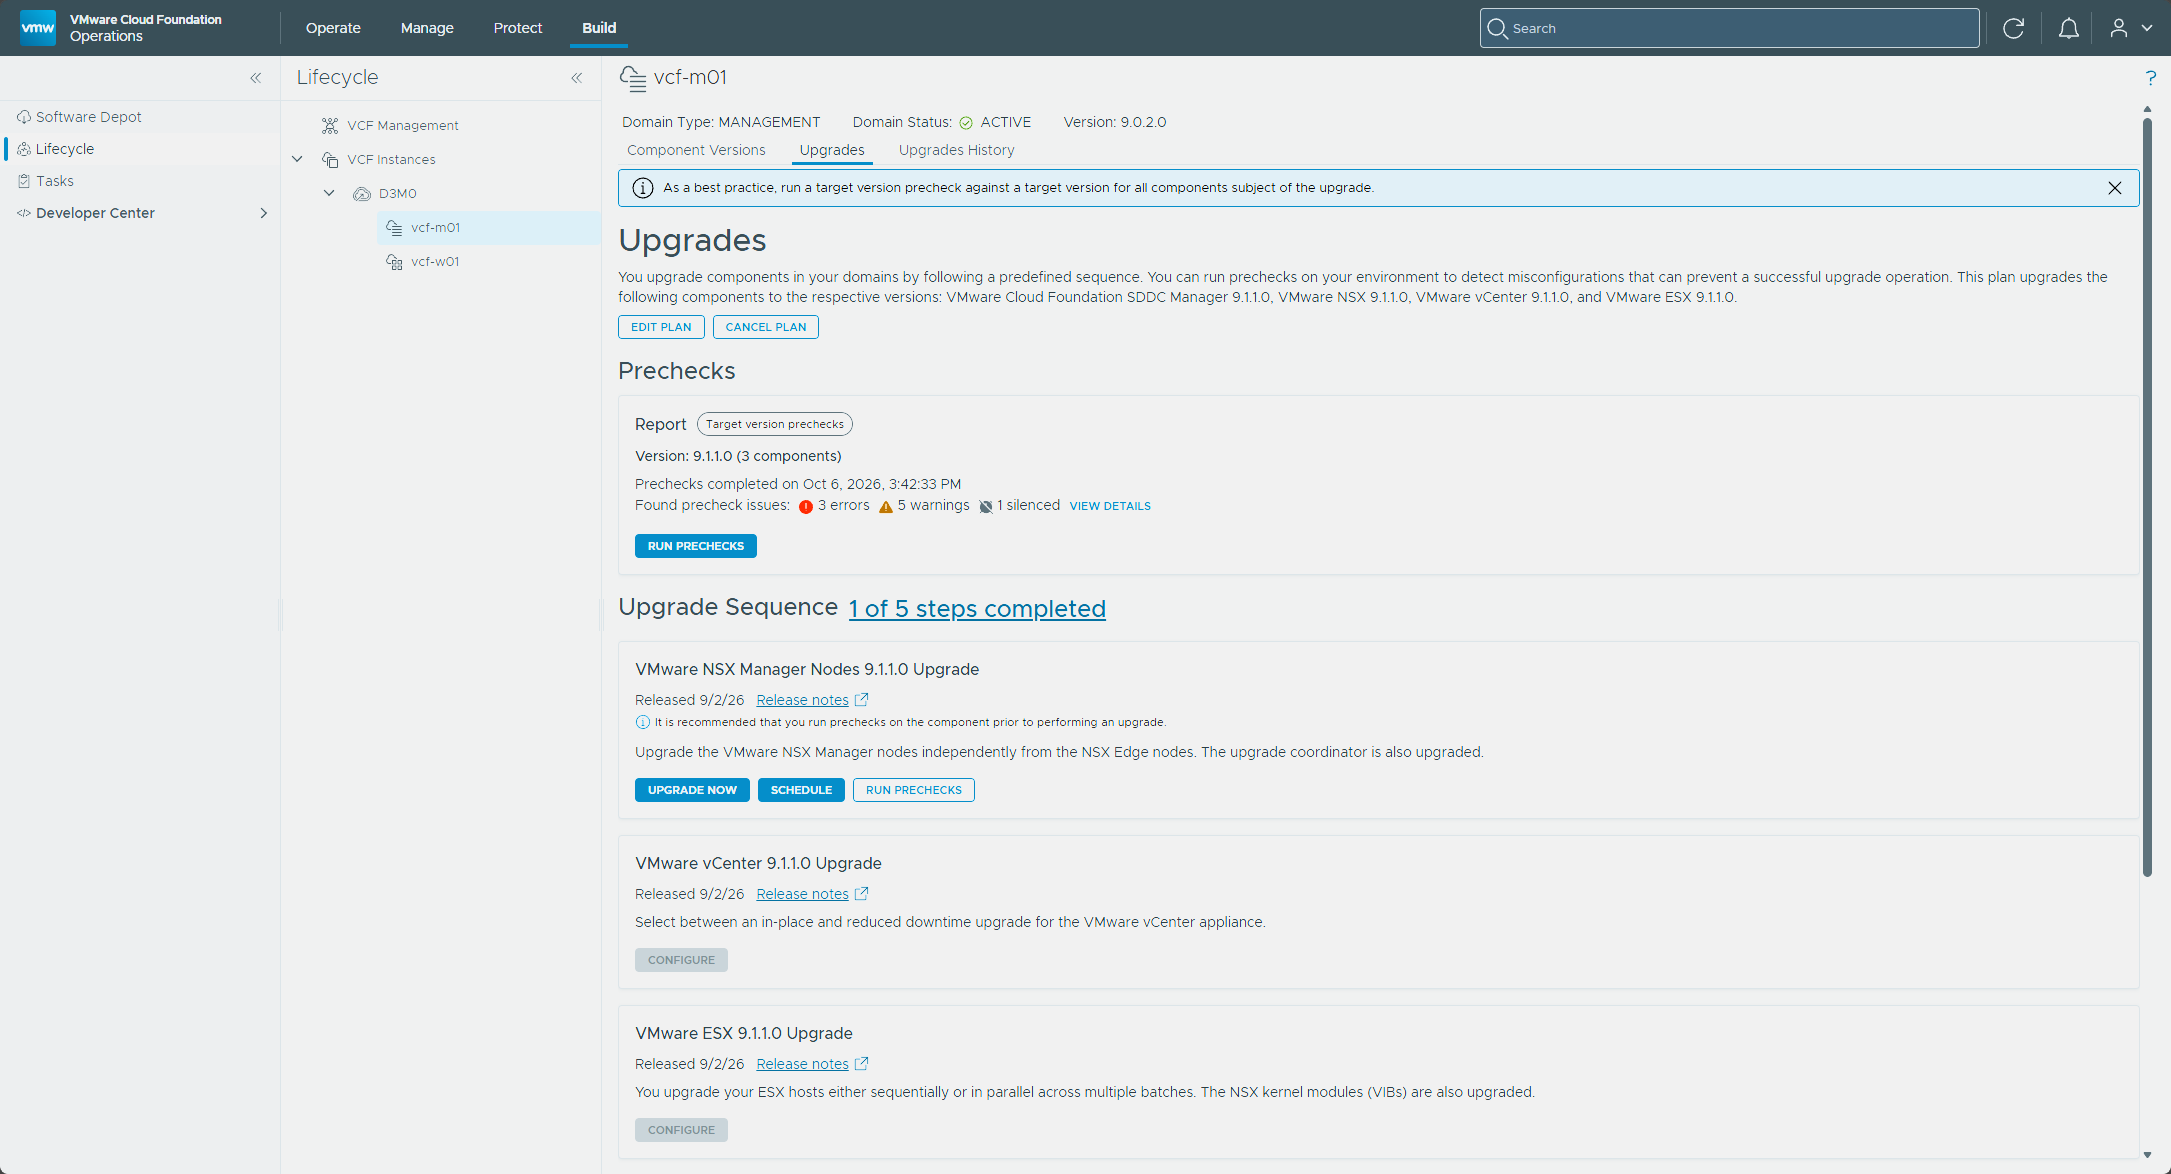Image resolution: width=2171 pixels, height=1174 pixels.
Task: Click the blue RUN PRECHECKS button in Report
Action: tap(696, 546)
